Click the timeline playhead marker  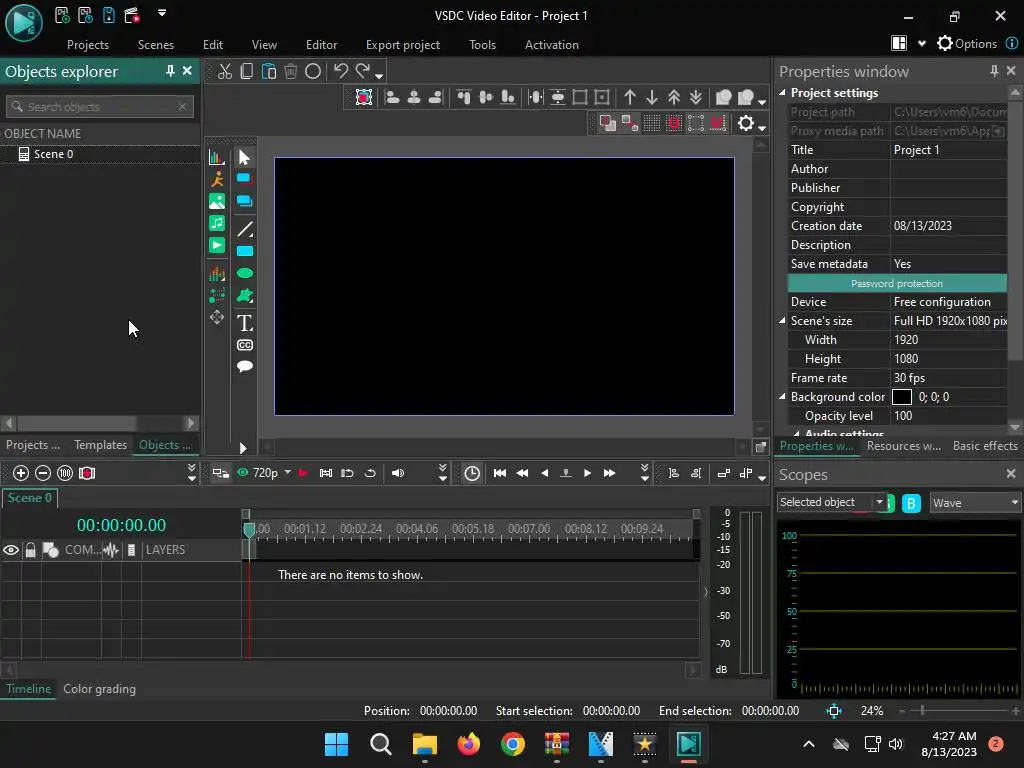click(x=249, y=530)
